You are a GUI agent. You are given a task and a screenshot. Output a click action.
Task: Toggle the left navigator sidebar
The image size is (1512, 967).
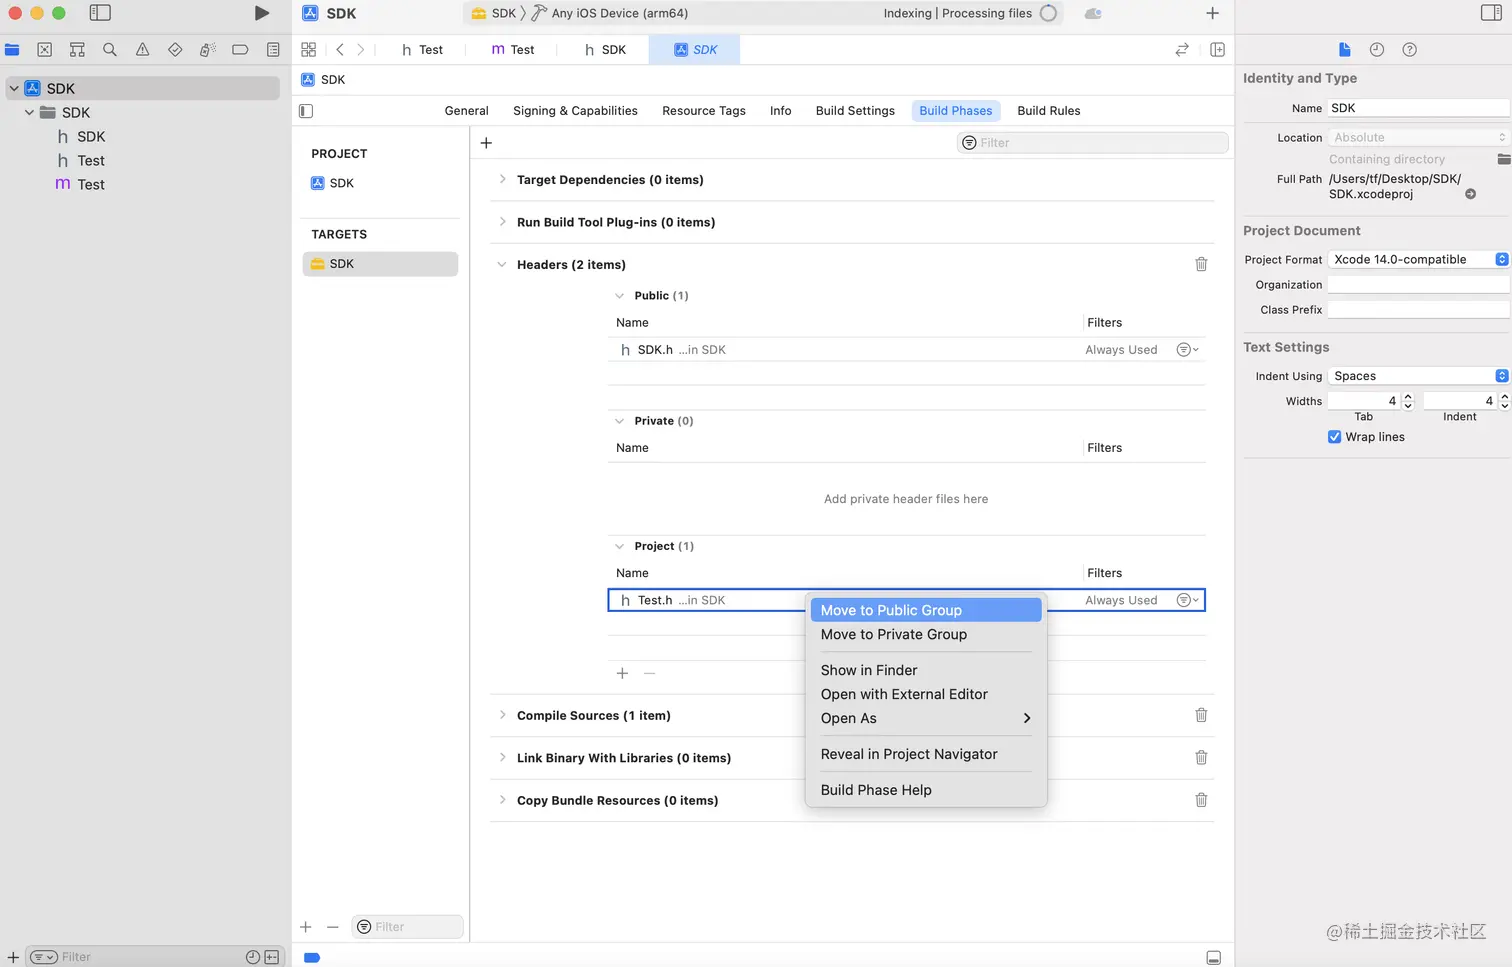[x=100, y=13]
